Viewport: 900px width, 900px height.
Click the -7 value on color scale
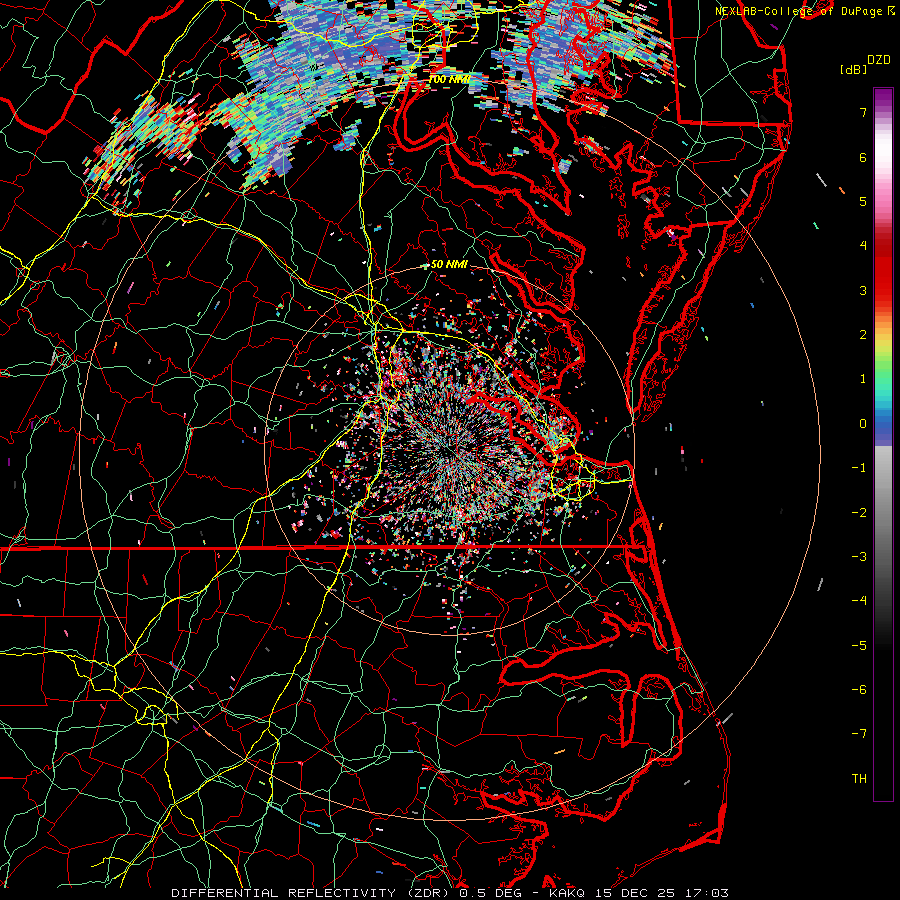(x=859, y=734)
